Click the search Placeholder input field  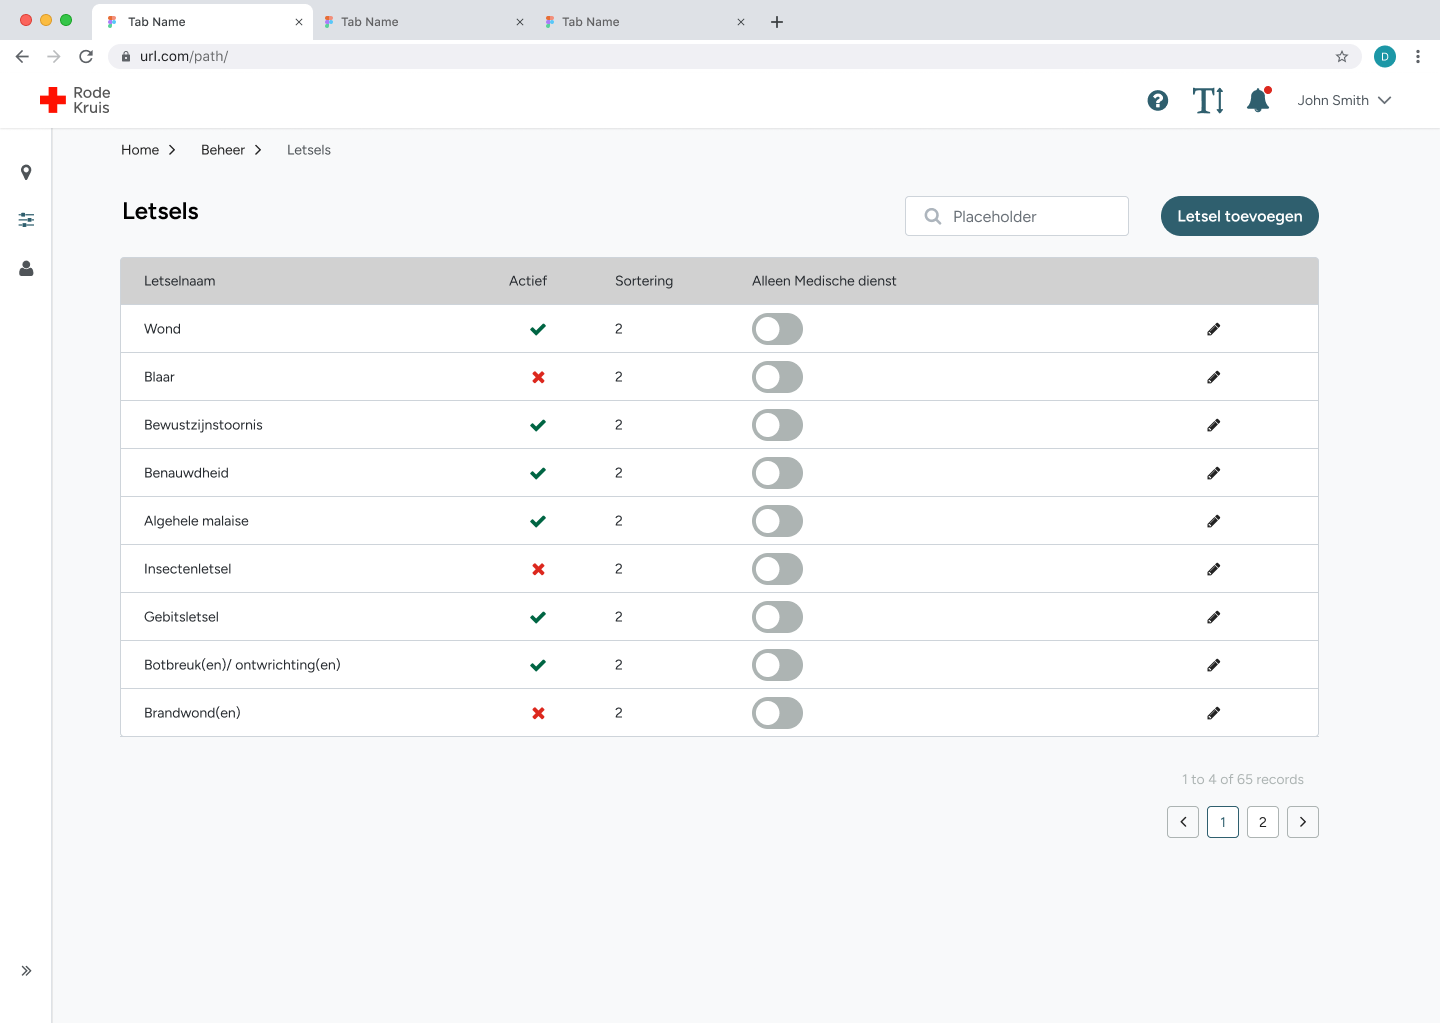coord(1017,216)
